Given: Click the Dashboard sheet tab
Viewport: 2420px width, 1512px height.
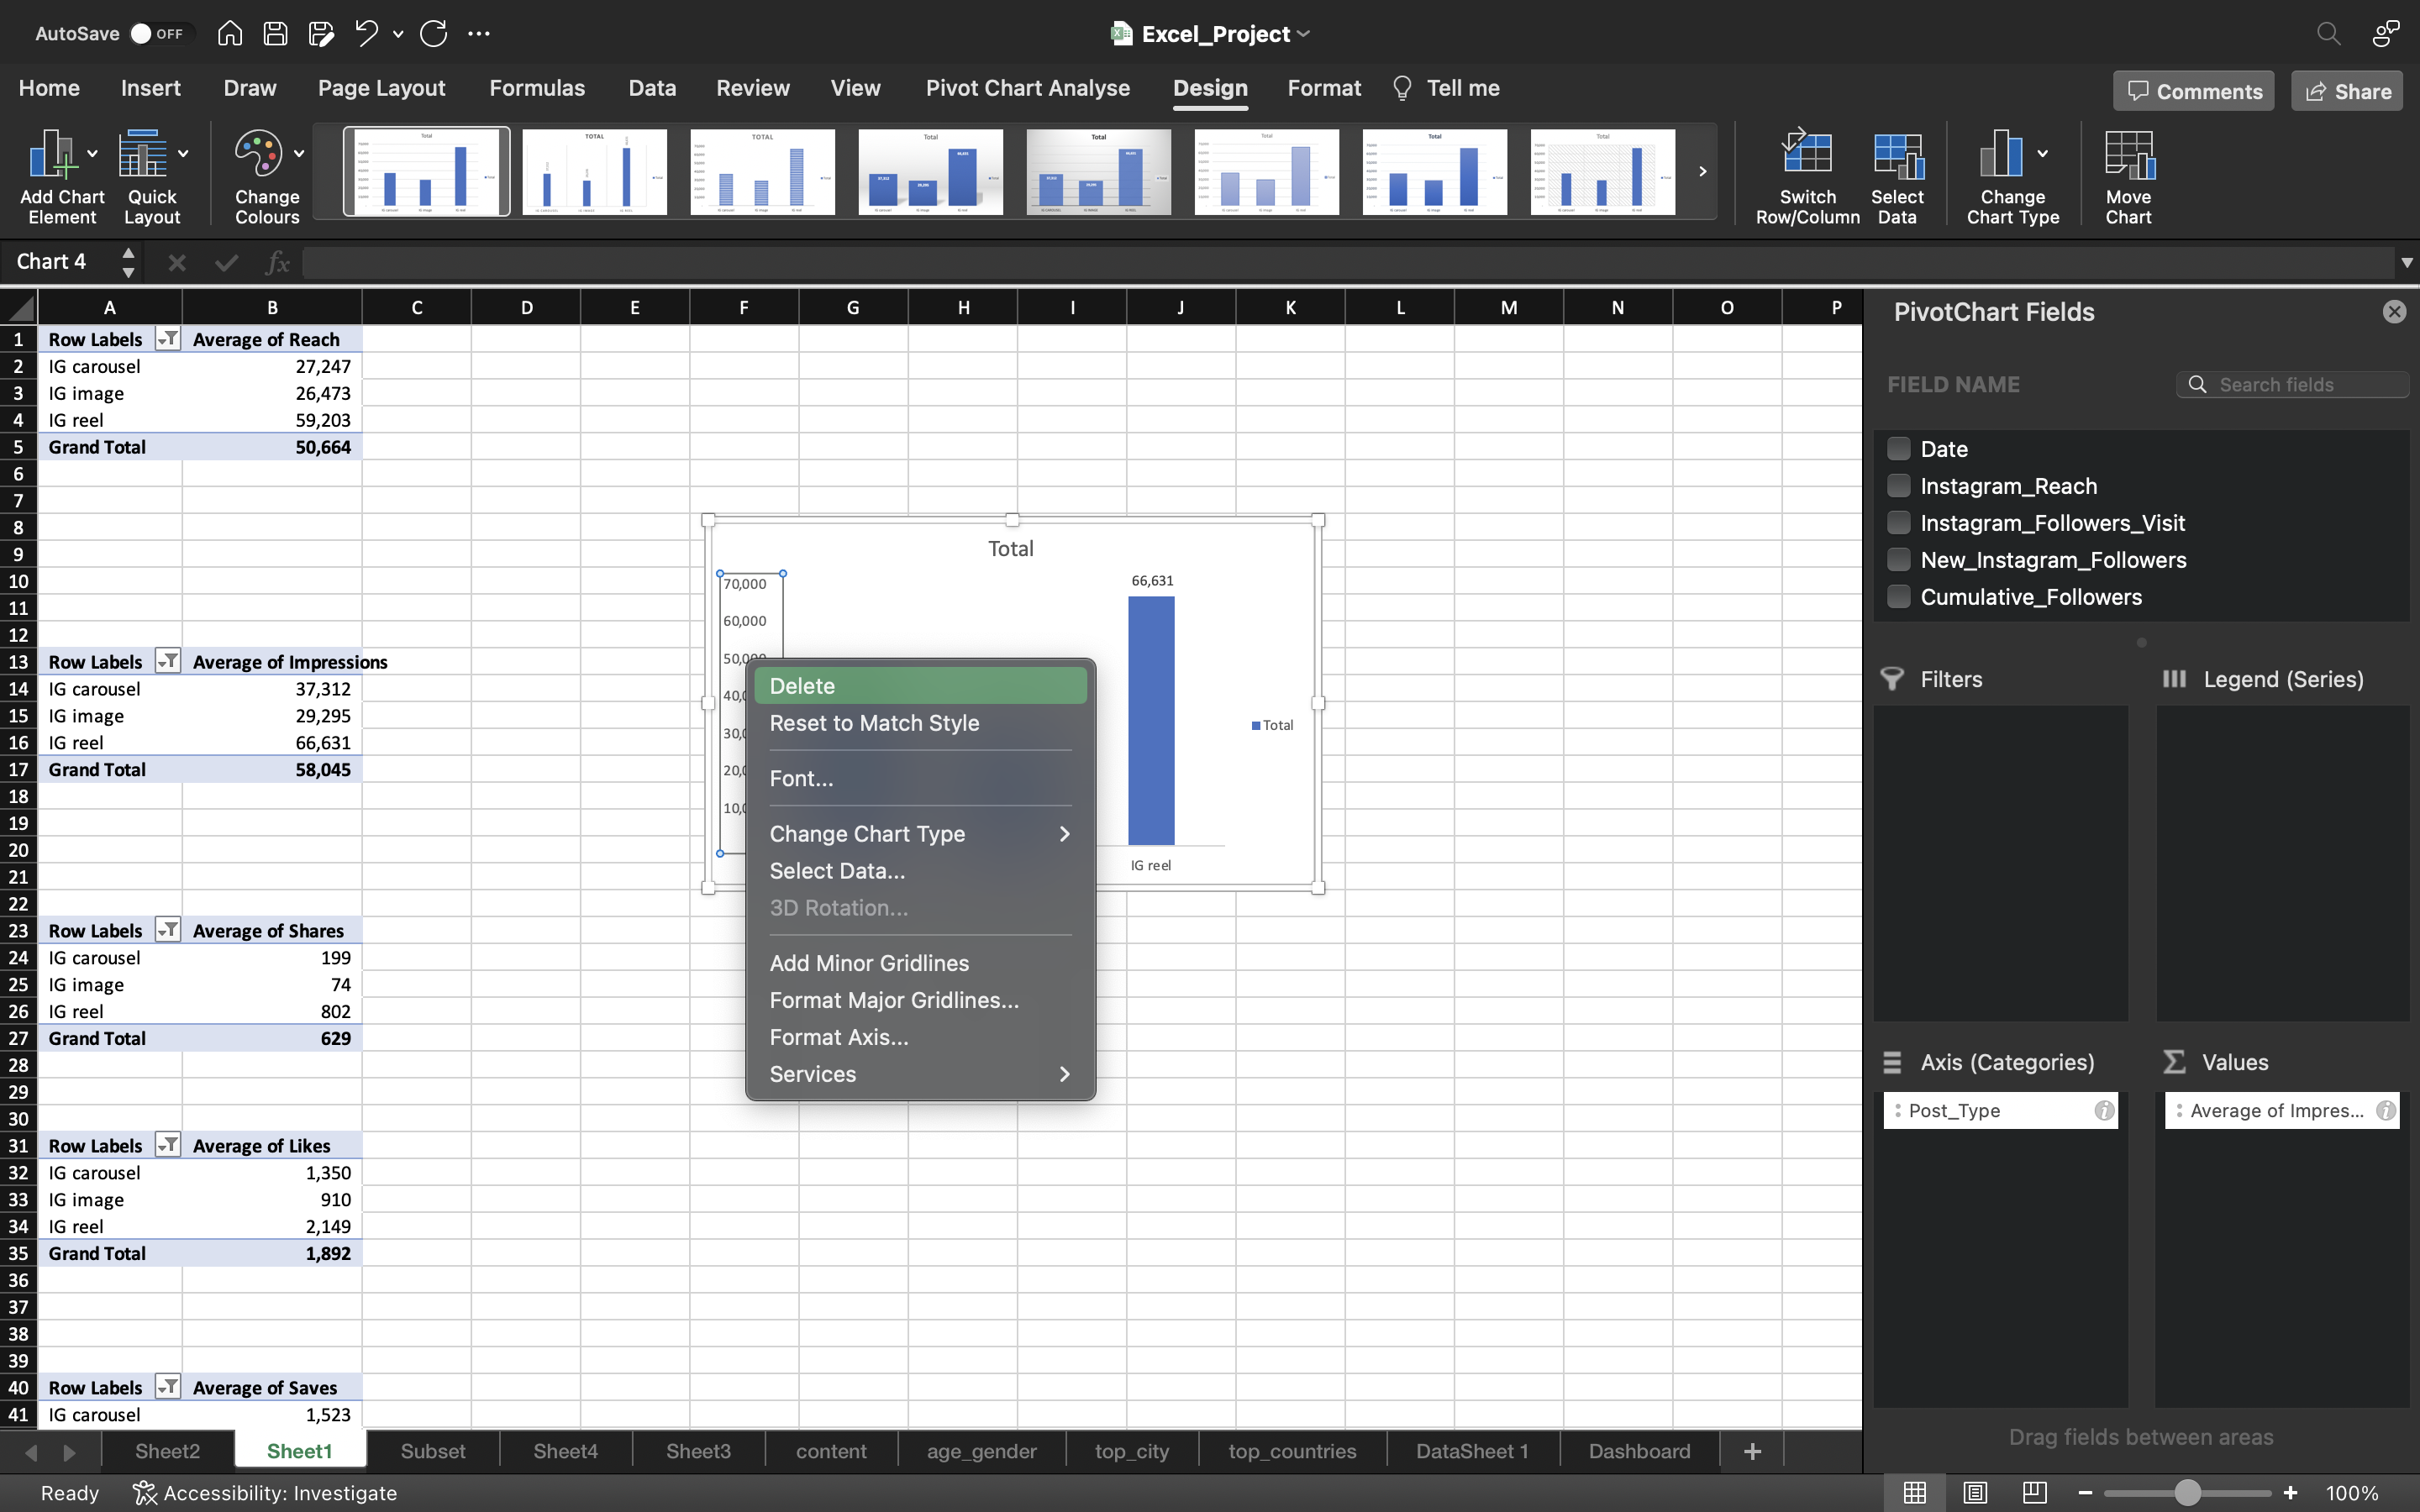Looking at the screenshot, I should click(x=1638, y=1449).
